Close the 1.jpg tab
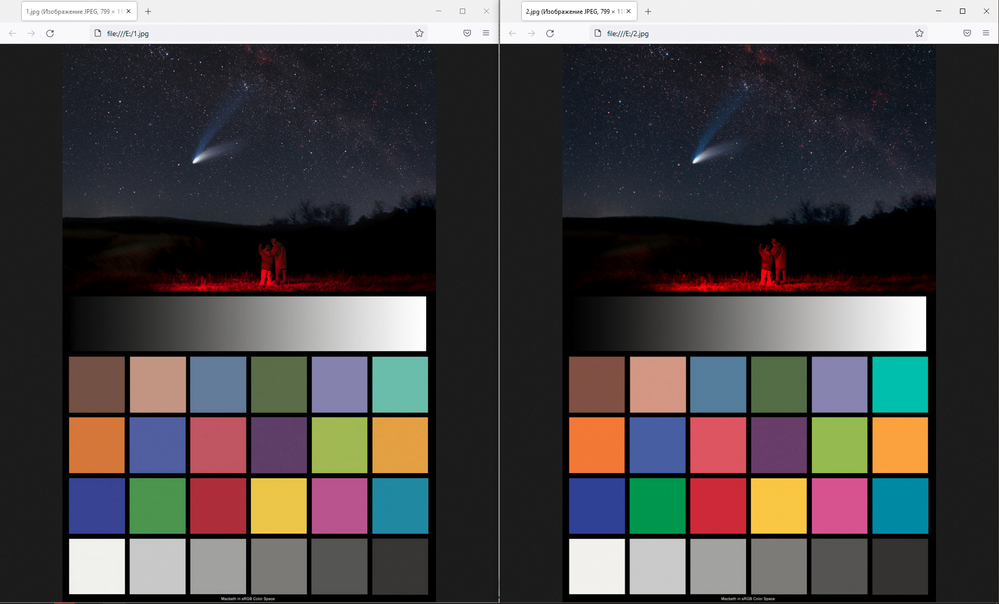 point(128,11)
